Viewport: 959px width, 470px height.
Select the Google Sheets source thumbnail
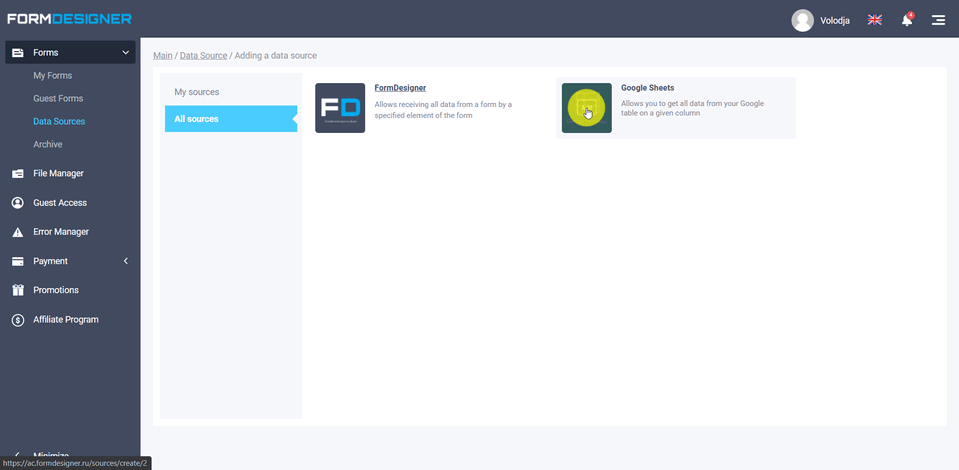tap(586, 108)
